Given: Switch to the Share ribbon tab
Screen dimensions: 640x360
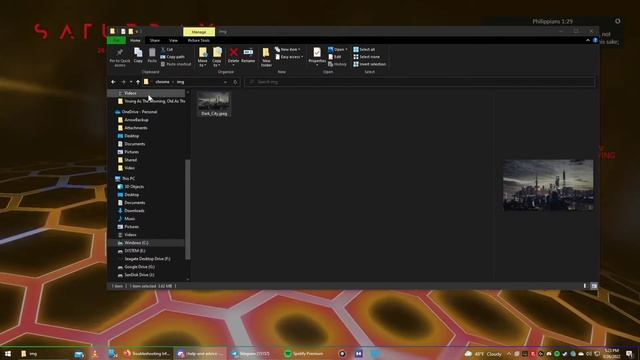Looking at the screenshot, I should tap(155, 40).
